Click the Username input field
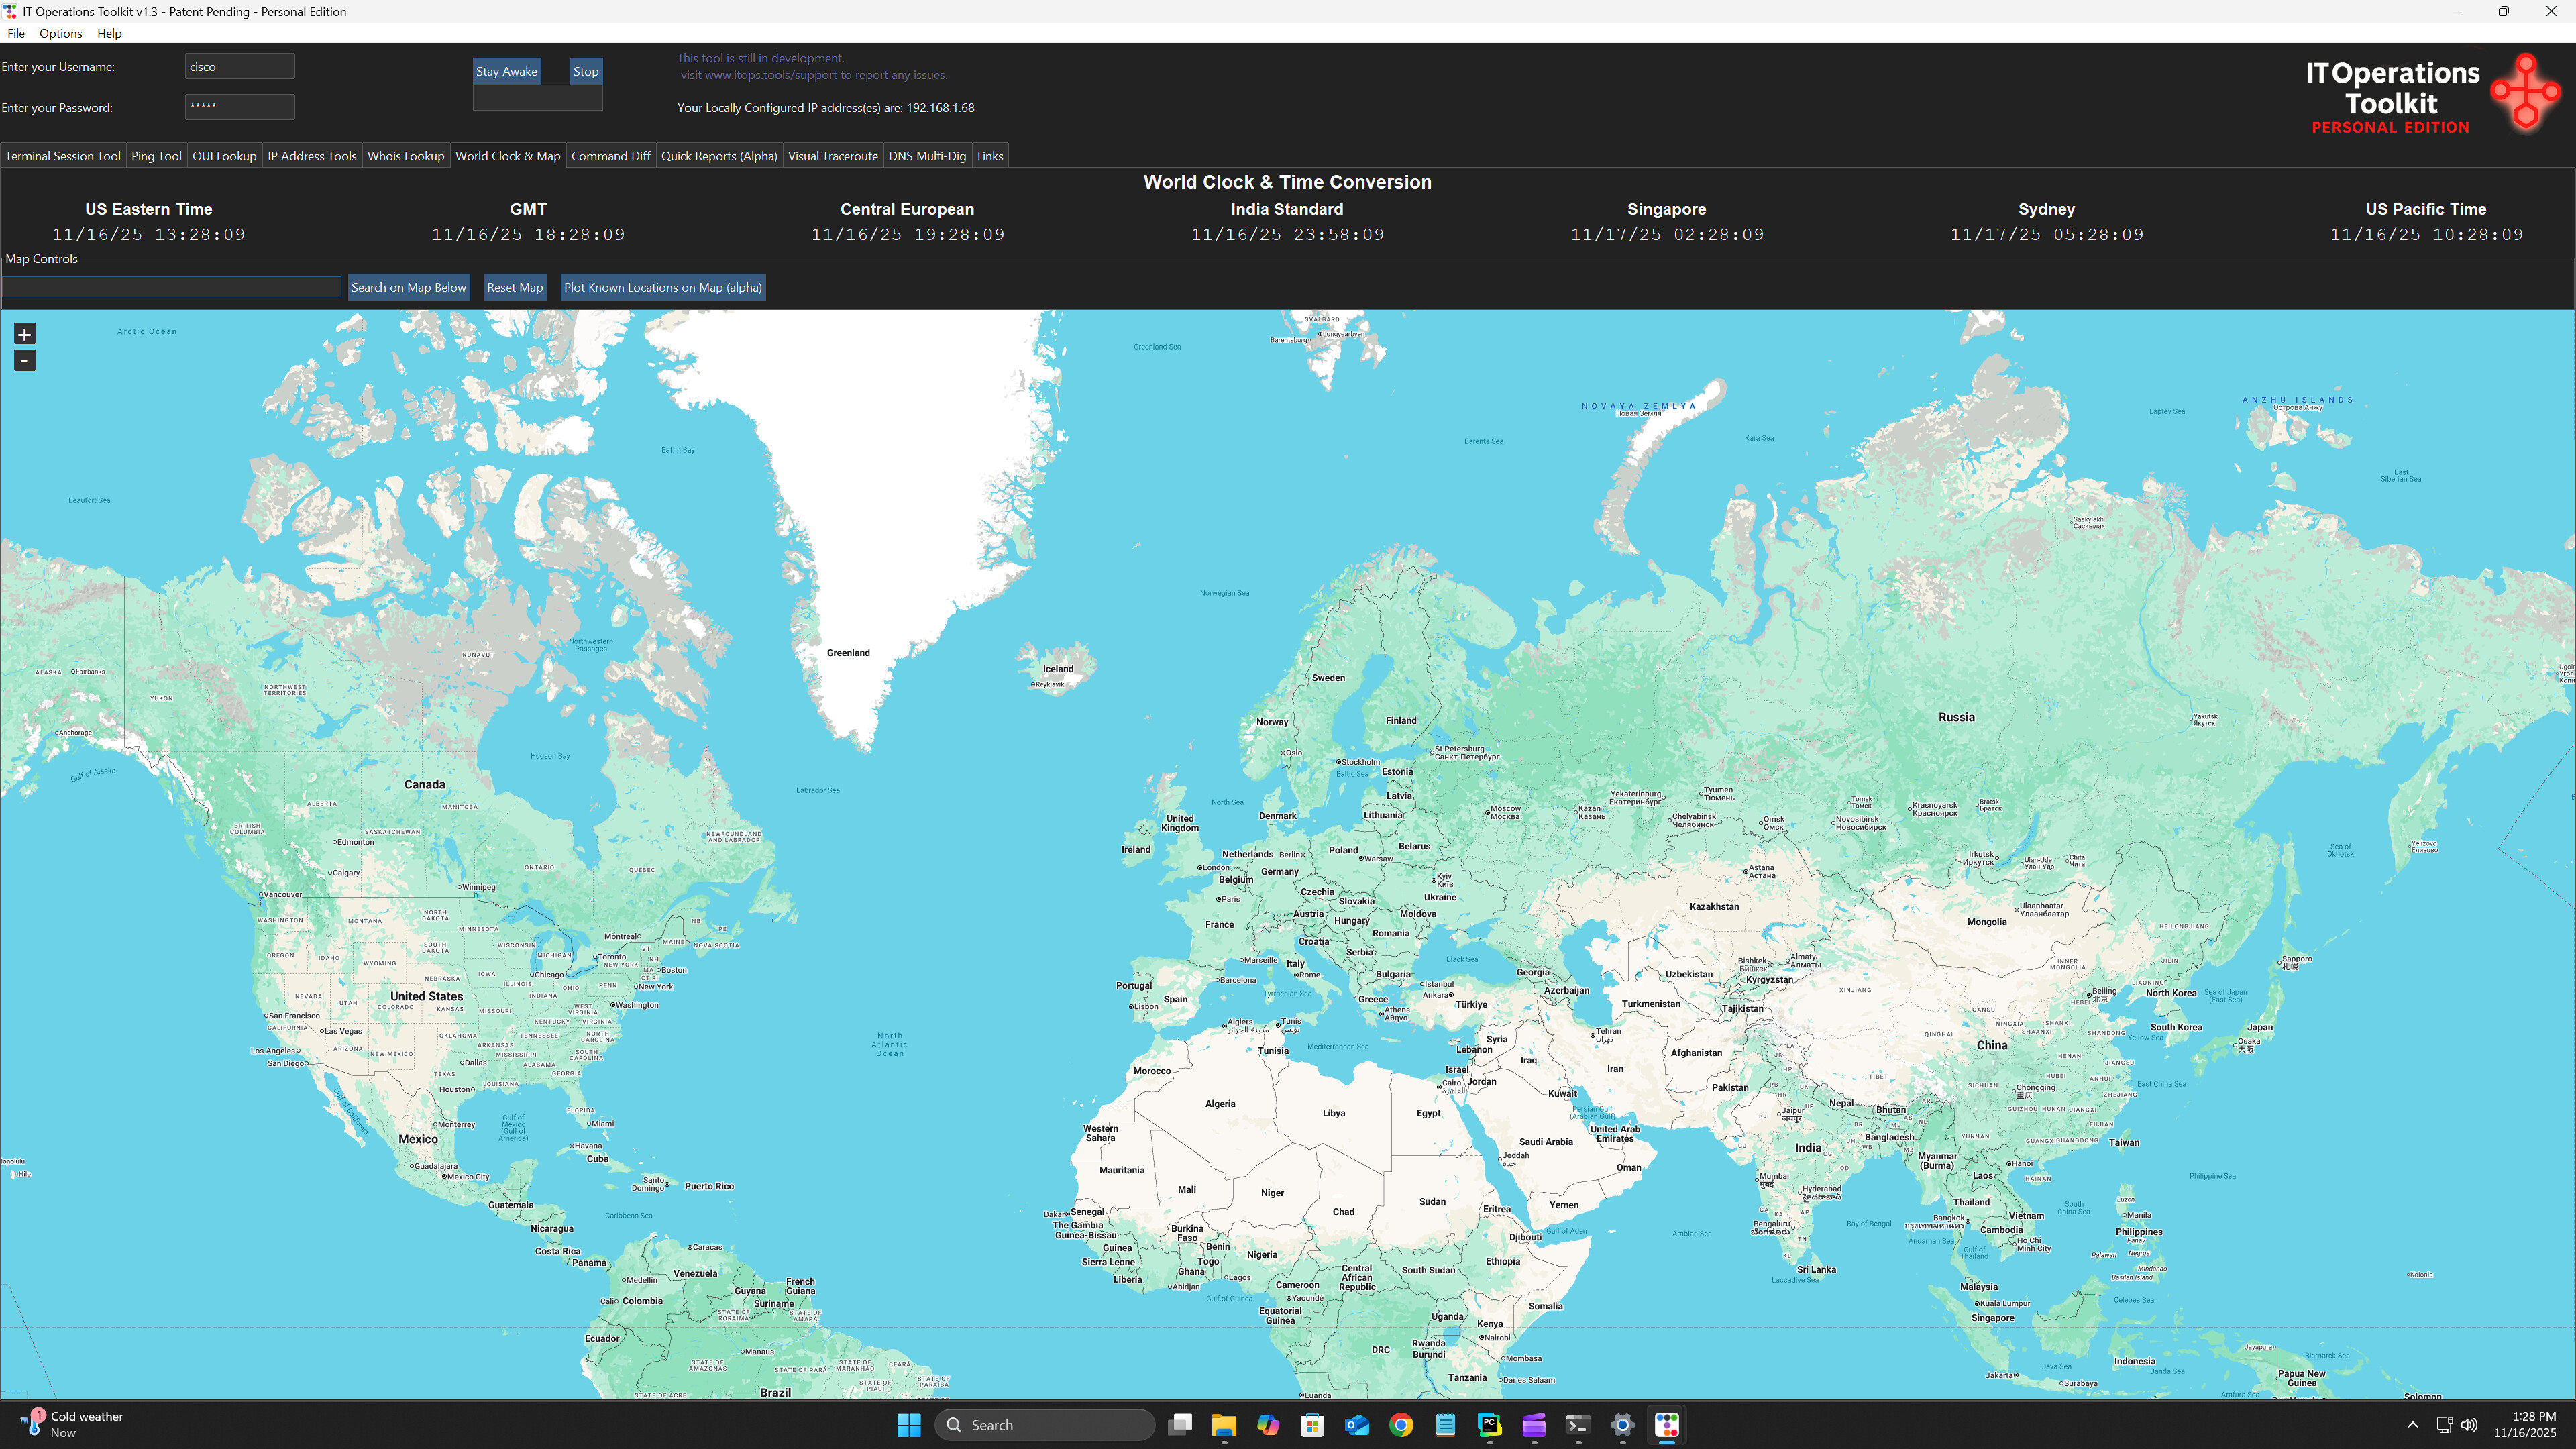Image resolution: width=2576 pixels, height=1449 pixels. (x=239, y=66)
